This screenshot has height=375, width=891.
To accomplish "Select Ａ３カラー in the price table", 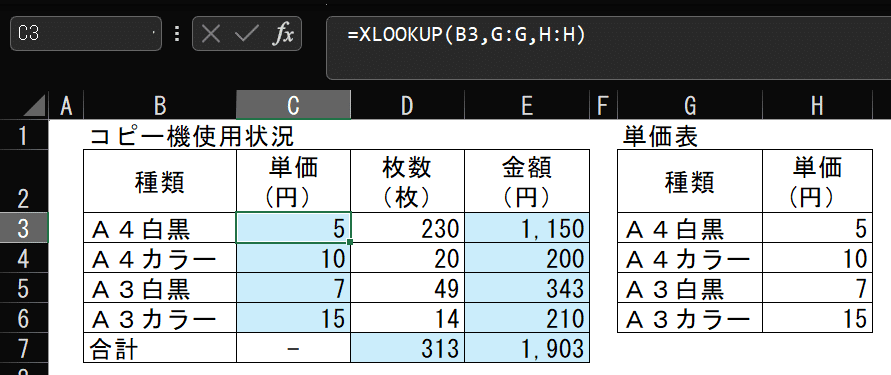I will [x=689, y=318].
